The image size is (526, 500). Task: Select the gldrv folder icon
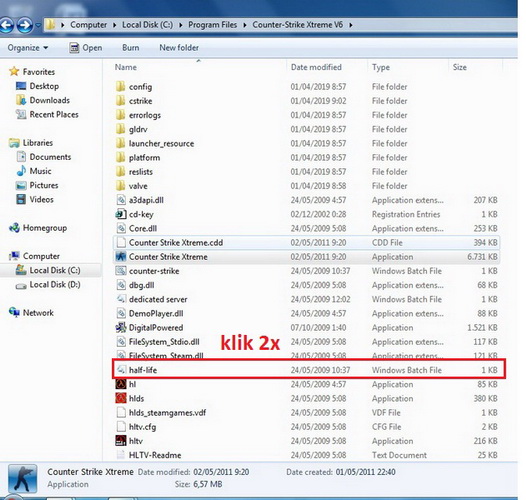pyautogui.click(x=120, y=129)
